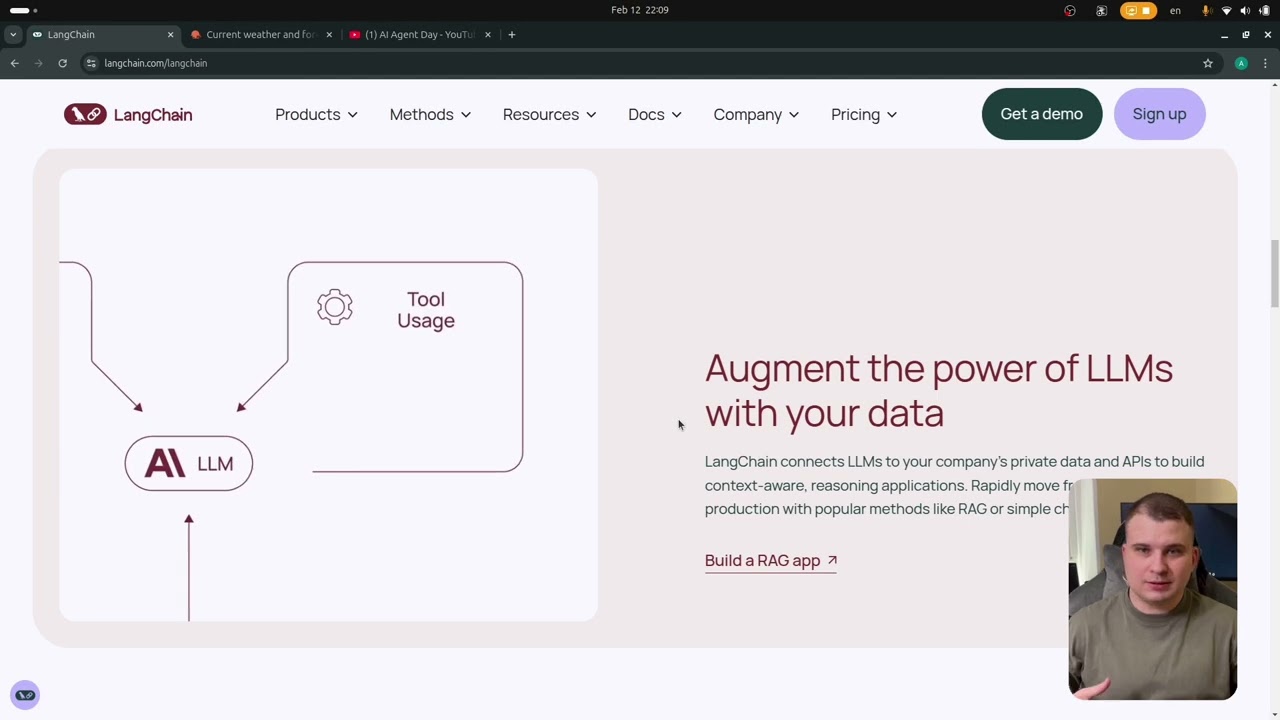Switch to the LangChain tab
1280x720 pixels.
pos(103,34)
